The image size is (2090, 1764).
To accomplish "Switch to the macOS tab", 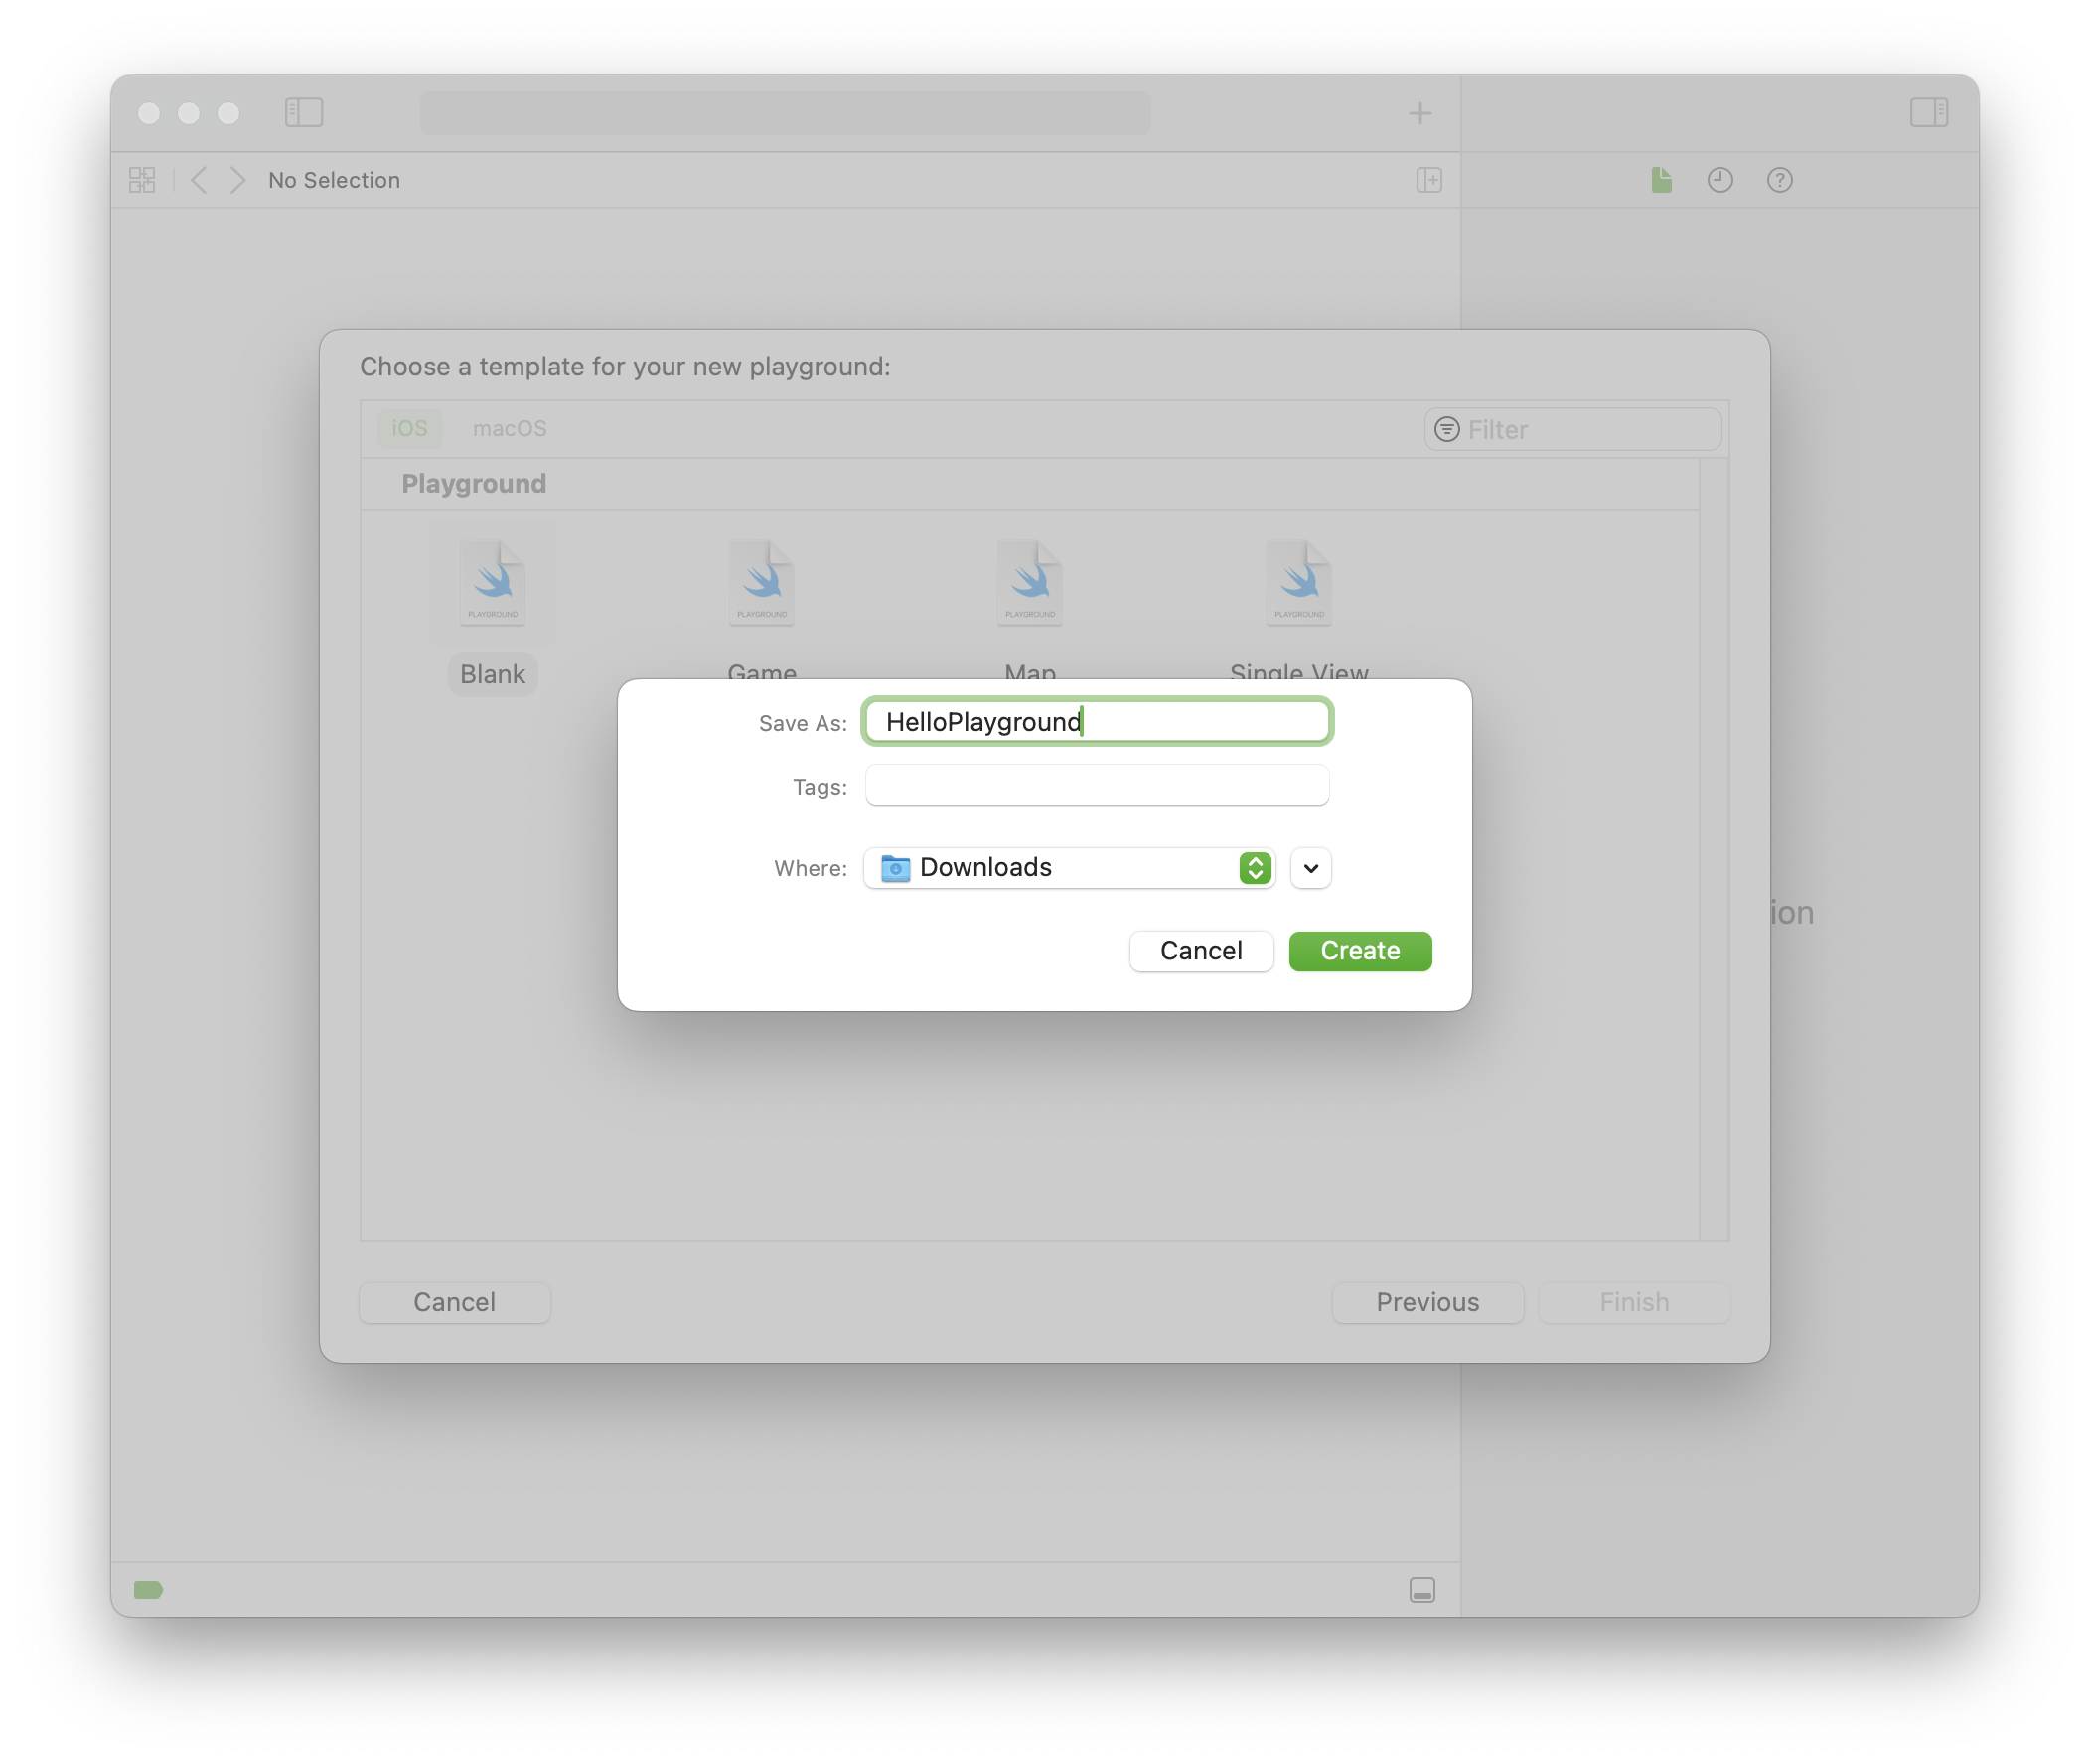I will (509, 428).
